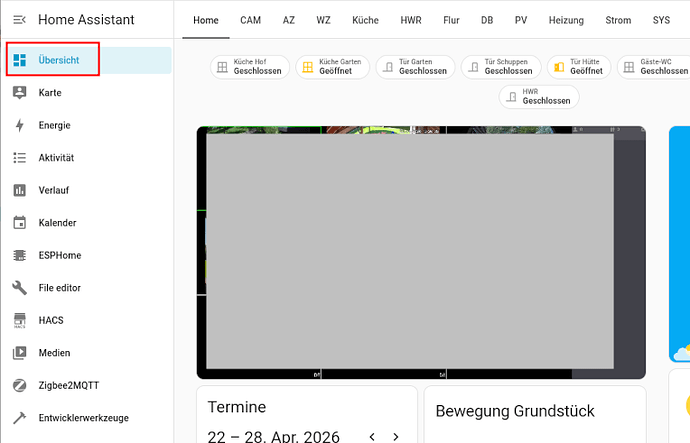Image resolution: width=690 pixels, height=443 pixels.
Task: Open the Kalender calendar icon
Action: coord(19,223)
